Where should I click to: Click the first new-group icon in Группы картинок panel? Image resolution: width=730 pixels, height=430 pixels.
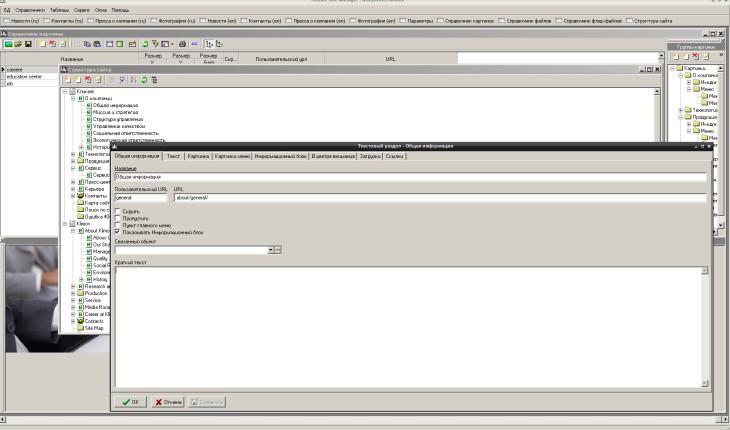676,56
